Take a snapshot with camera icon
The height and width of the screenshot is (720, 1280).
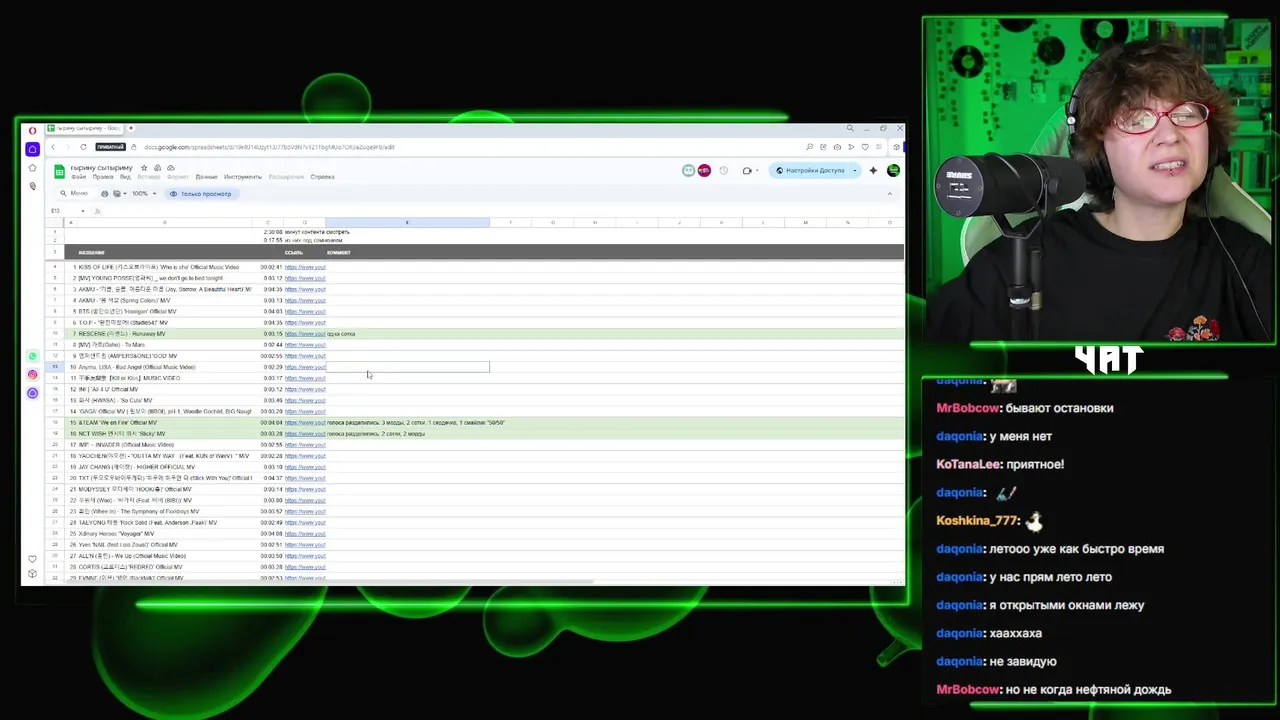pos(837,147)
